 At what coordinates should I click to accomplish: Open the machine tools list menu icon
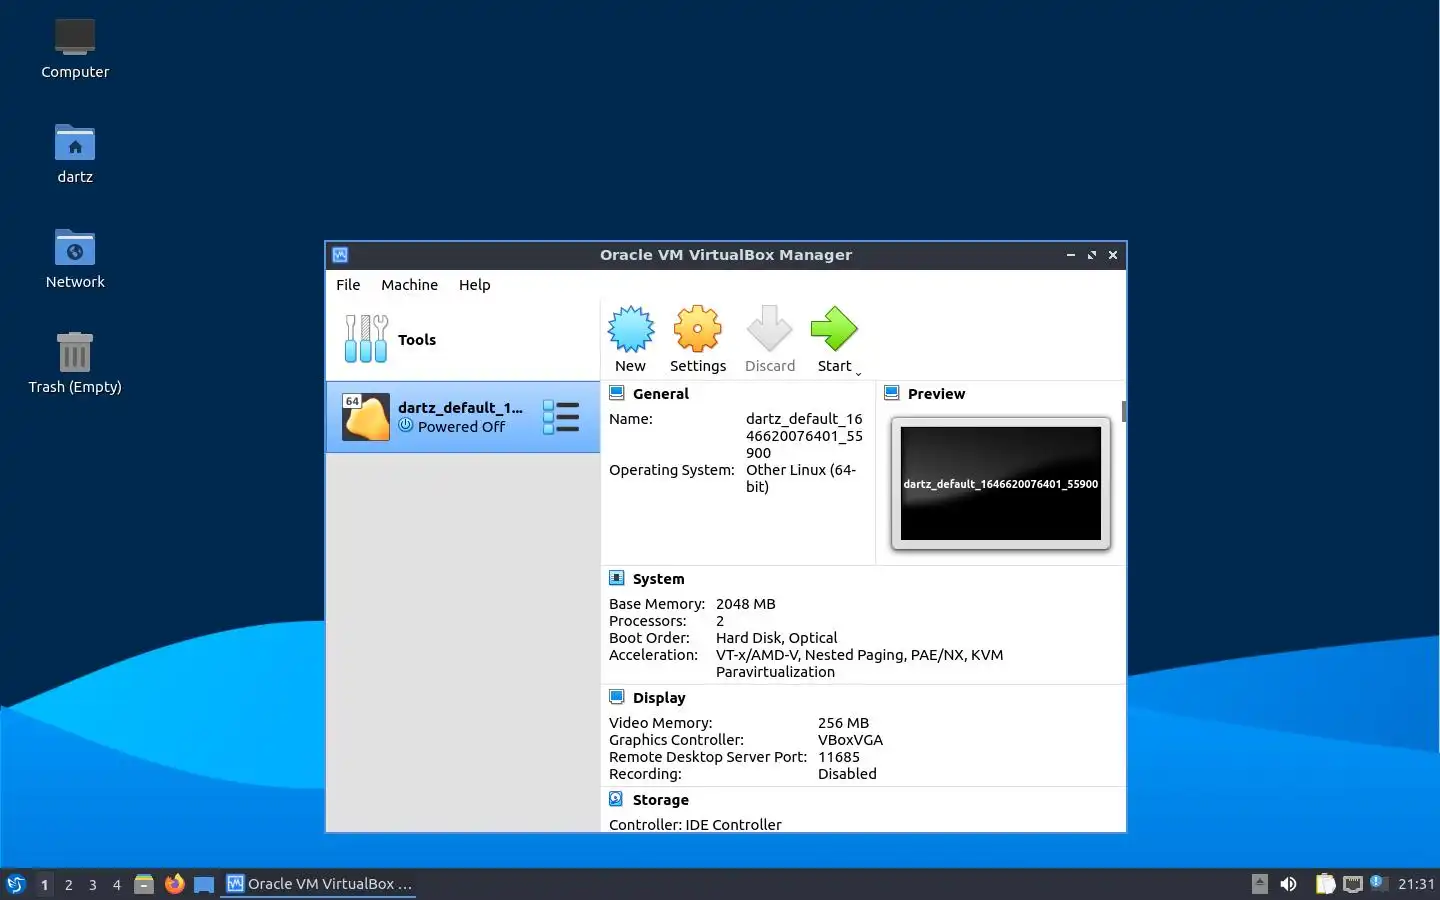point(561,417)
